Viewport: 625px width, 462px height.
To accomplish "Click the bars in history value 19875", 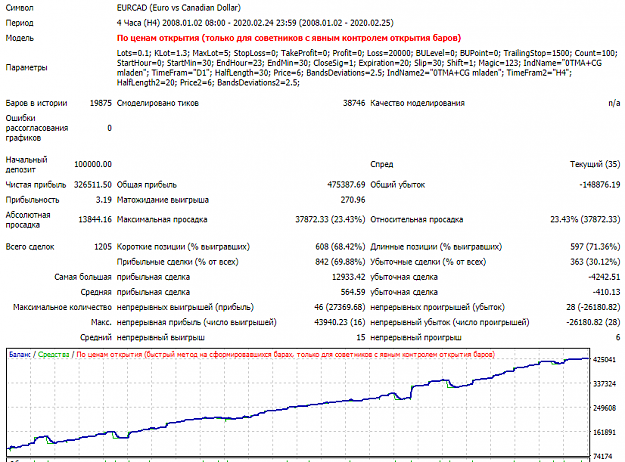I will [100, 103].
